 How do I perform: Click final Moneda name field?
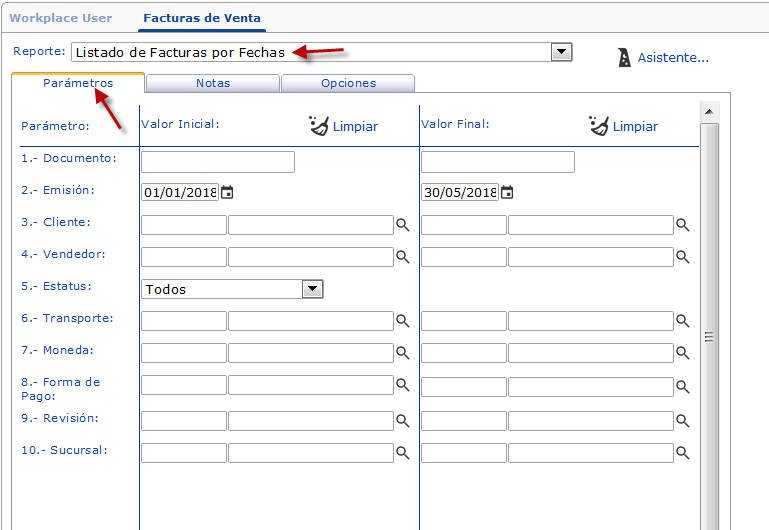coord(591,353)
